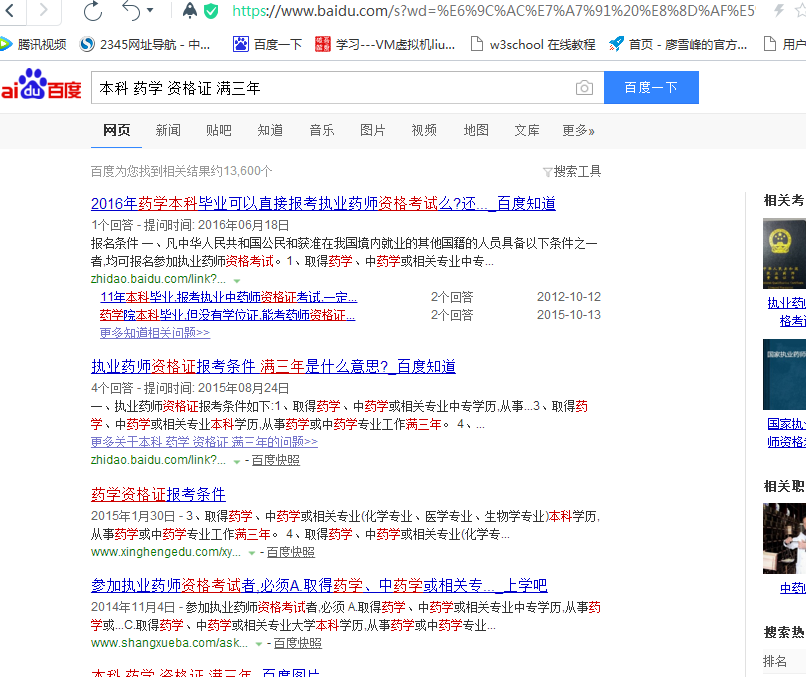Viewport: 806px width, 677px height.
Task: Reload the page with the refresh icon
Action: (93, 10)
